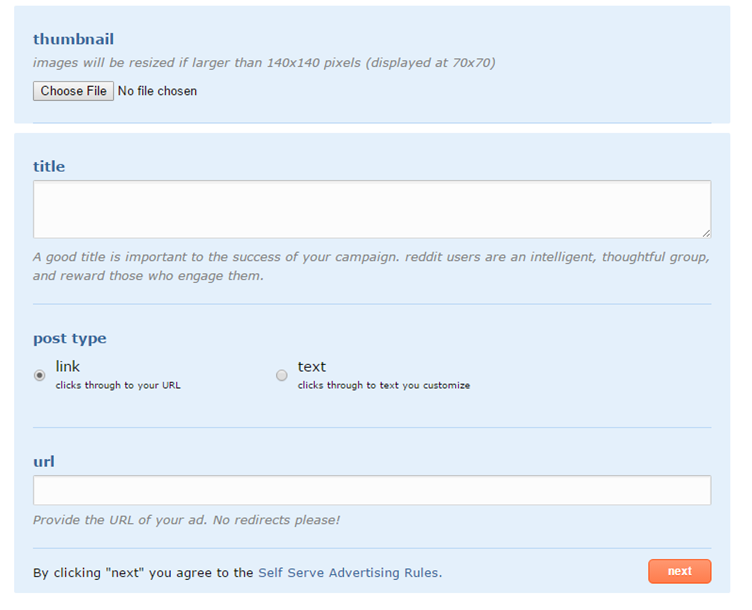Click the "No redirects please" hint text
The height and width of the screenshot is (610, 752).
point(186,520)
